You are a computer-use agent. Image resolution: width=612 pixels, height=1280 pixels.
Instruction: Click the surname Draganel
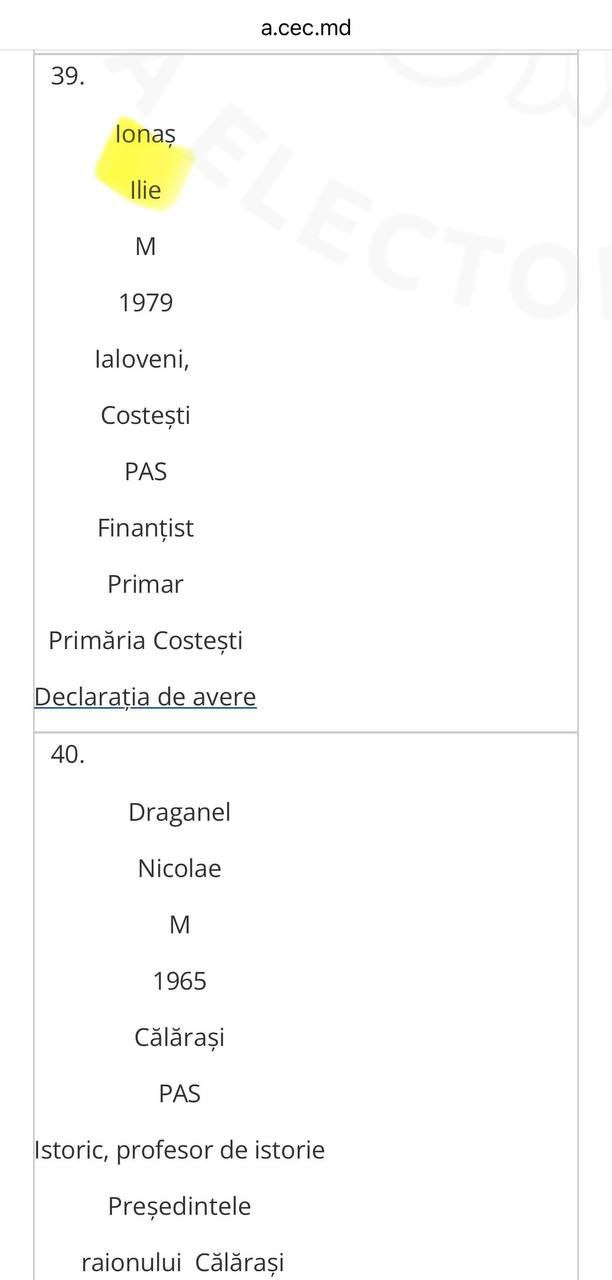(179, 813)
